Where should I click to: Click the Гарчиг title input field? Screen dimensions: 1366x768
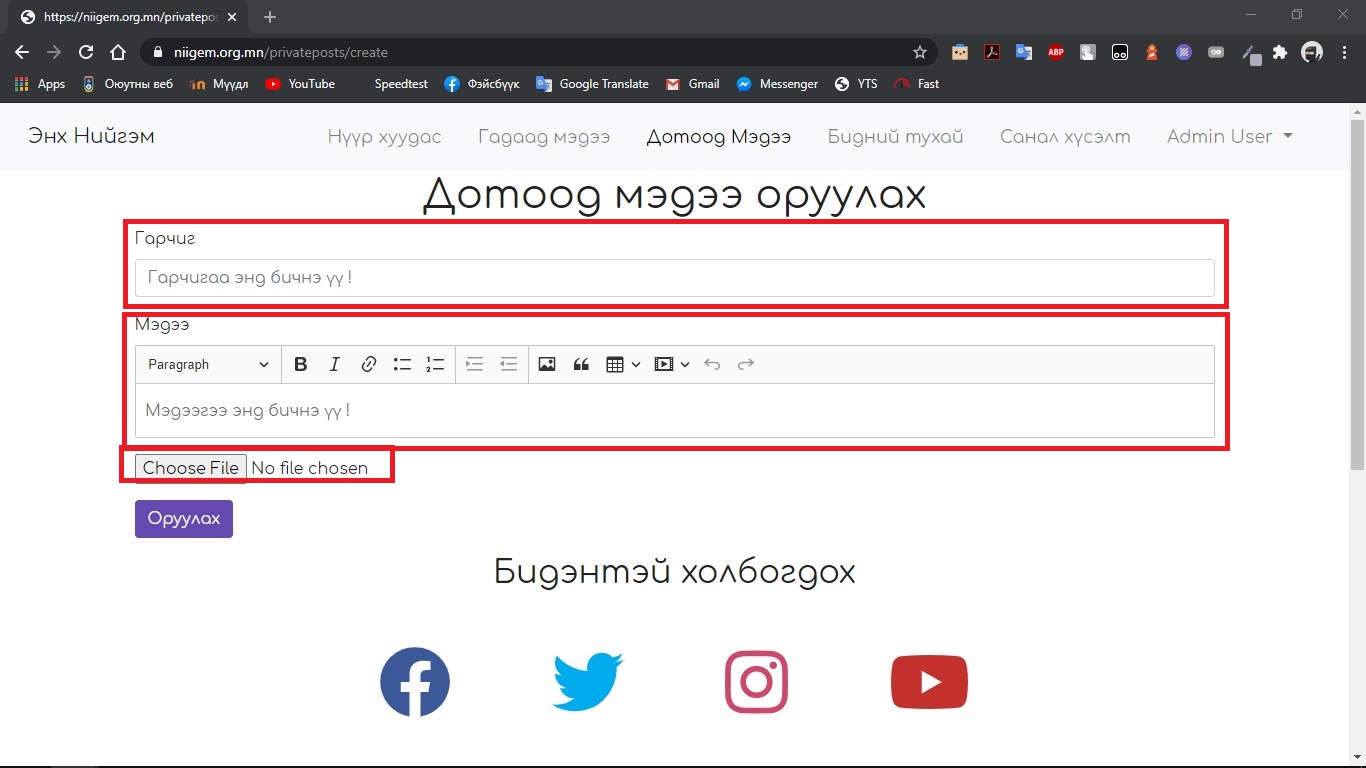click(x=674, y=278)
